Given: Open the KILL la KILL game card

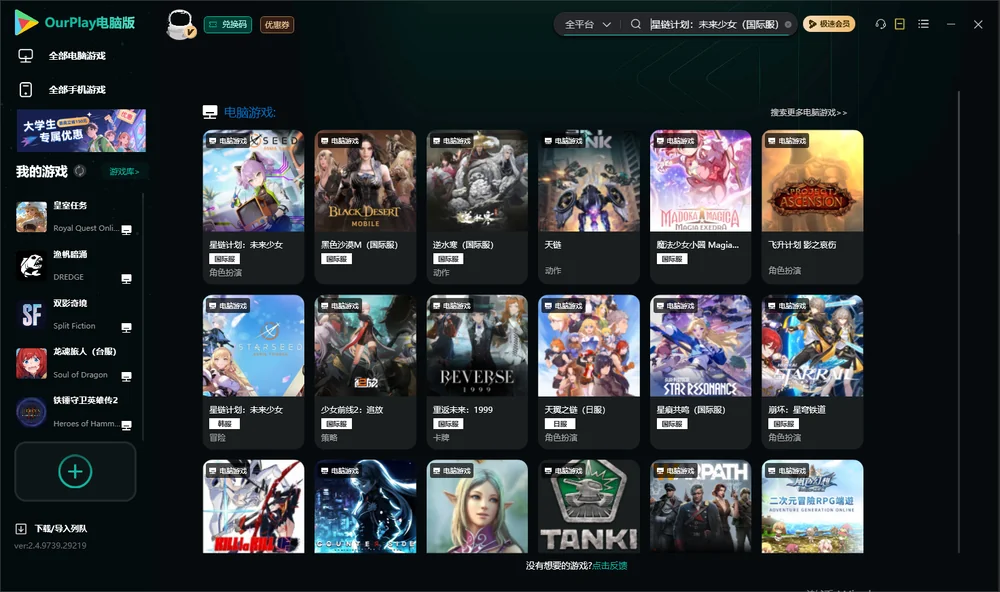Looking at the screenshot, I should [253, 507].
